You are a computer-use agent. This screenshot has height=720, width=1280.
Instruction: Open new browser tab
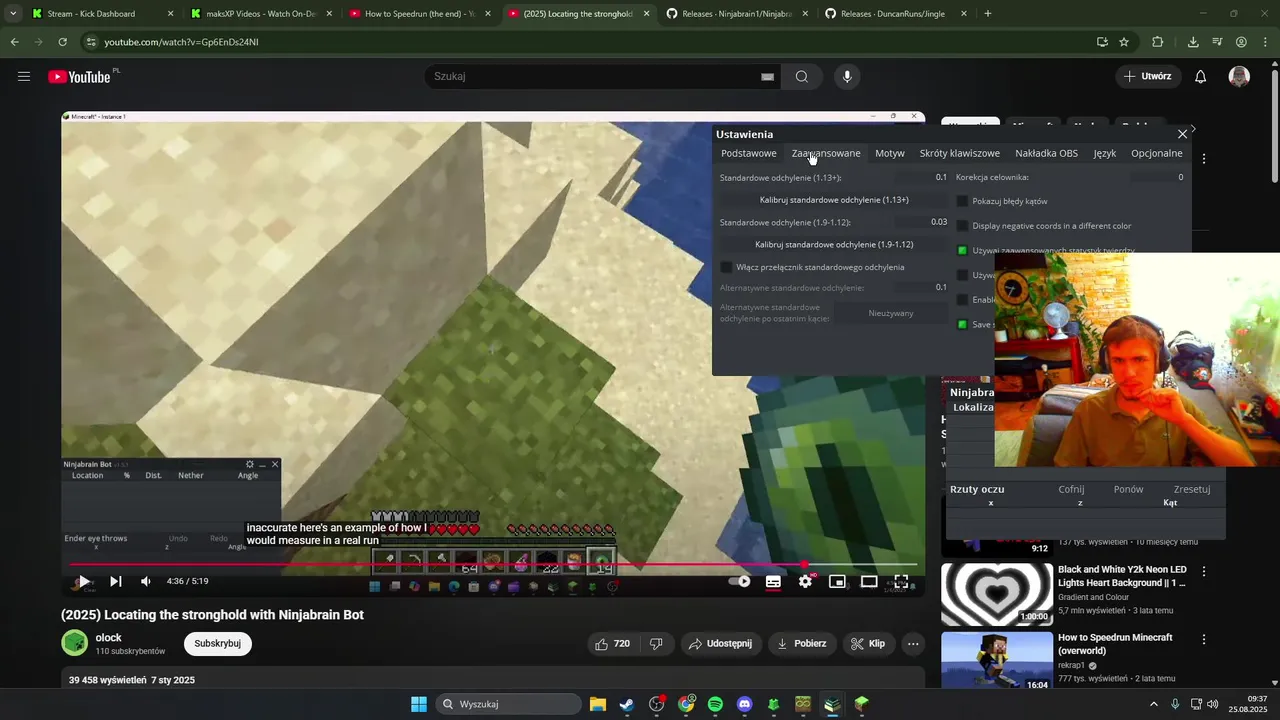pos(988,14)
